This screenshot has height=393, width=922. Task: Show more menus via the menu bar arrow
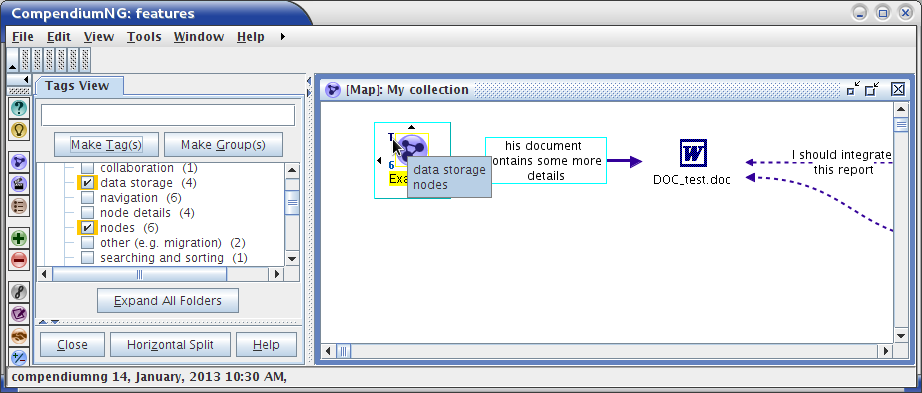283,36
